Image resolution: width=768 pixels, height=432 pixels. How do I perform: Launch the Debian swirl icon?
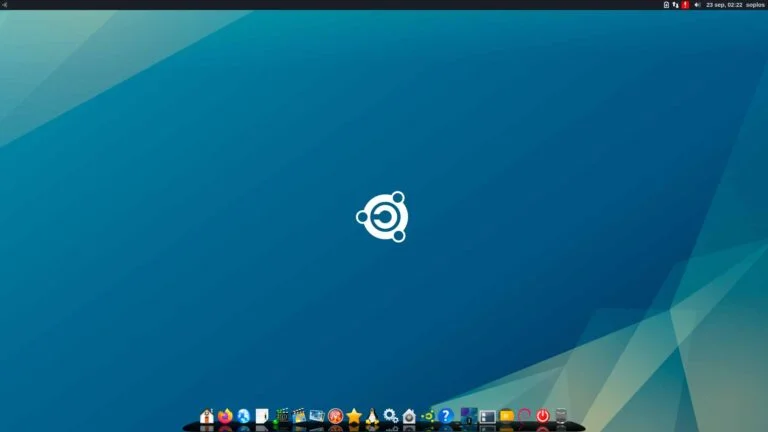click(524, 416)
